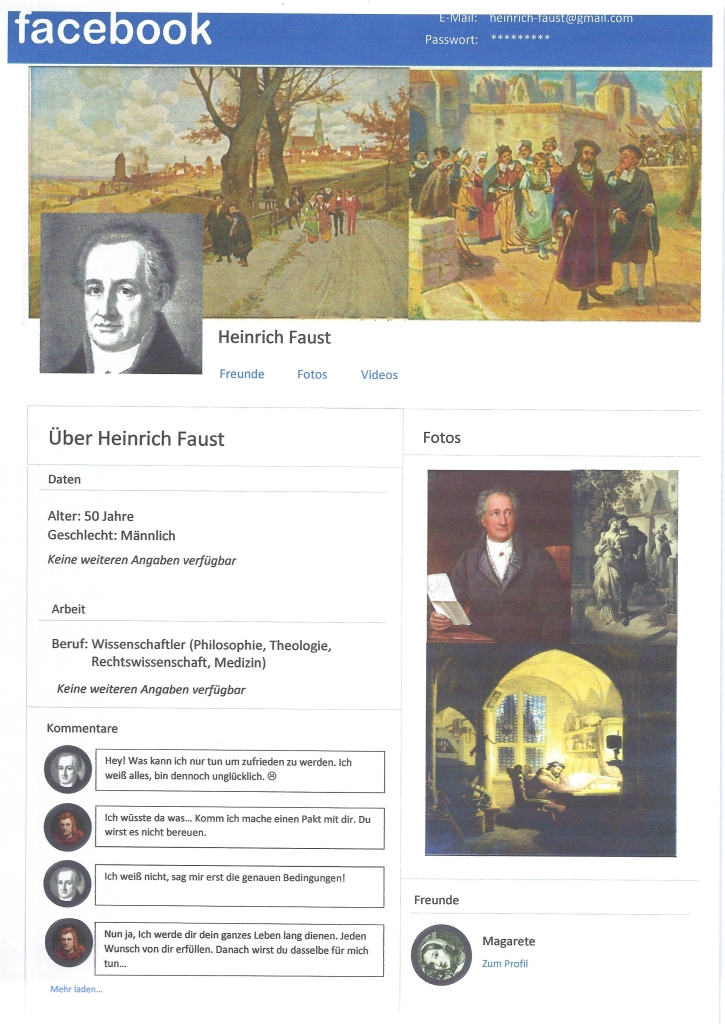Click avatar beside 'genauen Bedingungen' comment

68,884
